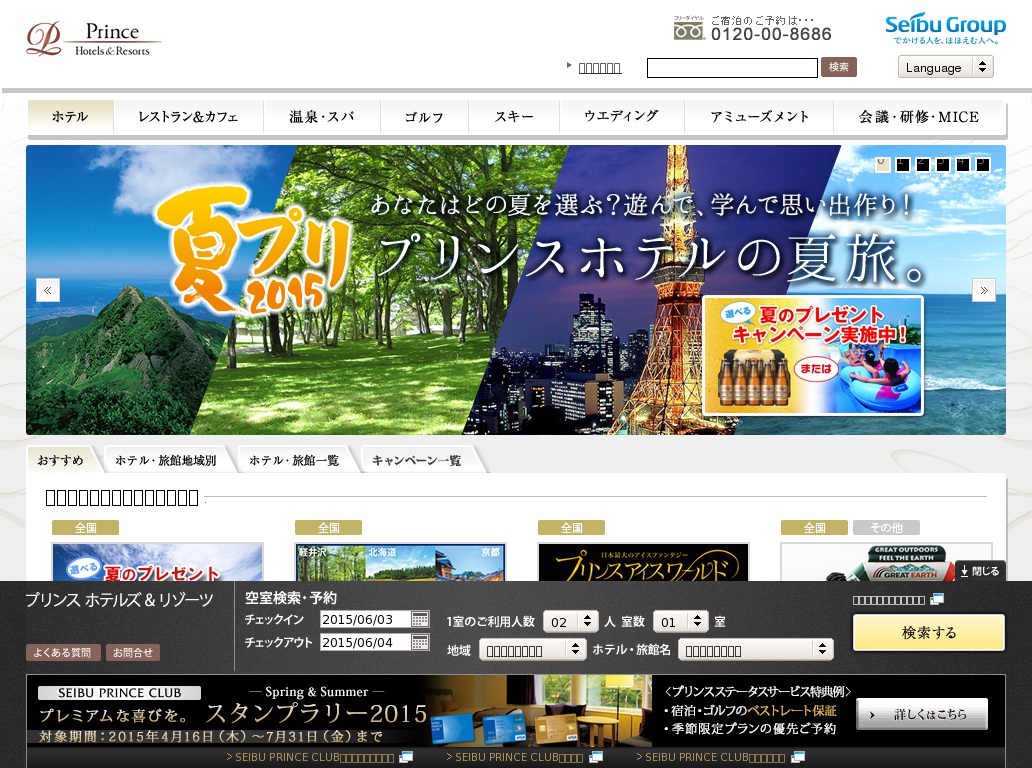Open the 会議・研修・MICE menu

pyautogui.click(x=919, y=117)
